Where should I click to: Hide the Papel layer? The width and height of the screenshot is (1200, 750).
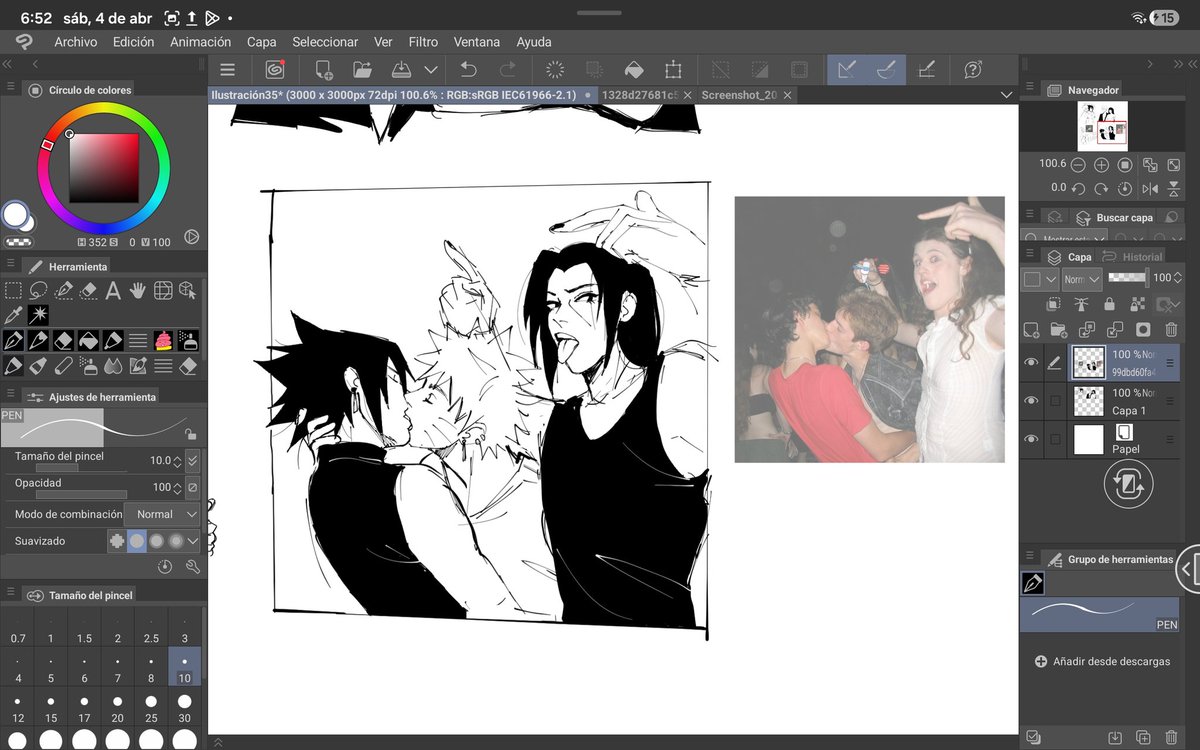[1032, 439]
